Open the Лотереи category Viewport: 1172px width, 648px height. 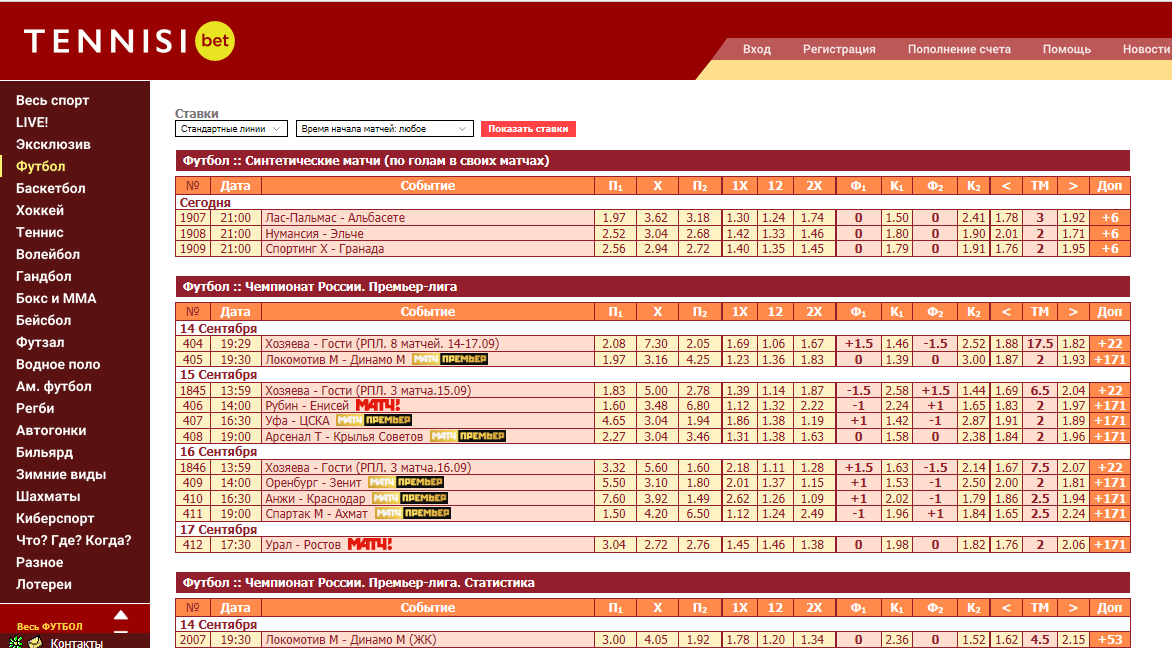tap(43, 584)
